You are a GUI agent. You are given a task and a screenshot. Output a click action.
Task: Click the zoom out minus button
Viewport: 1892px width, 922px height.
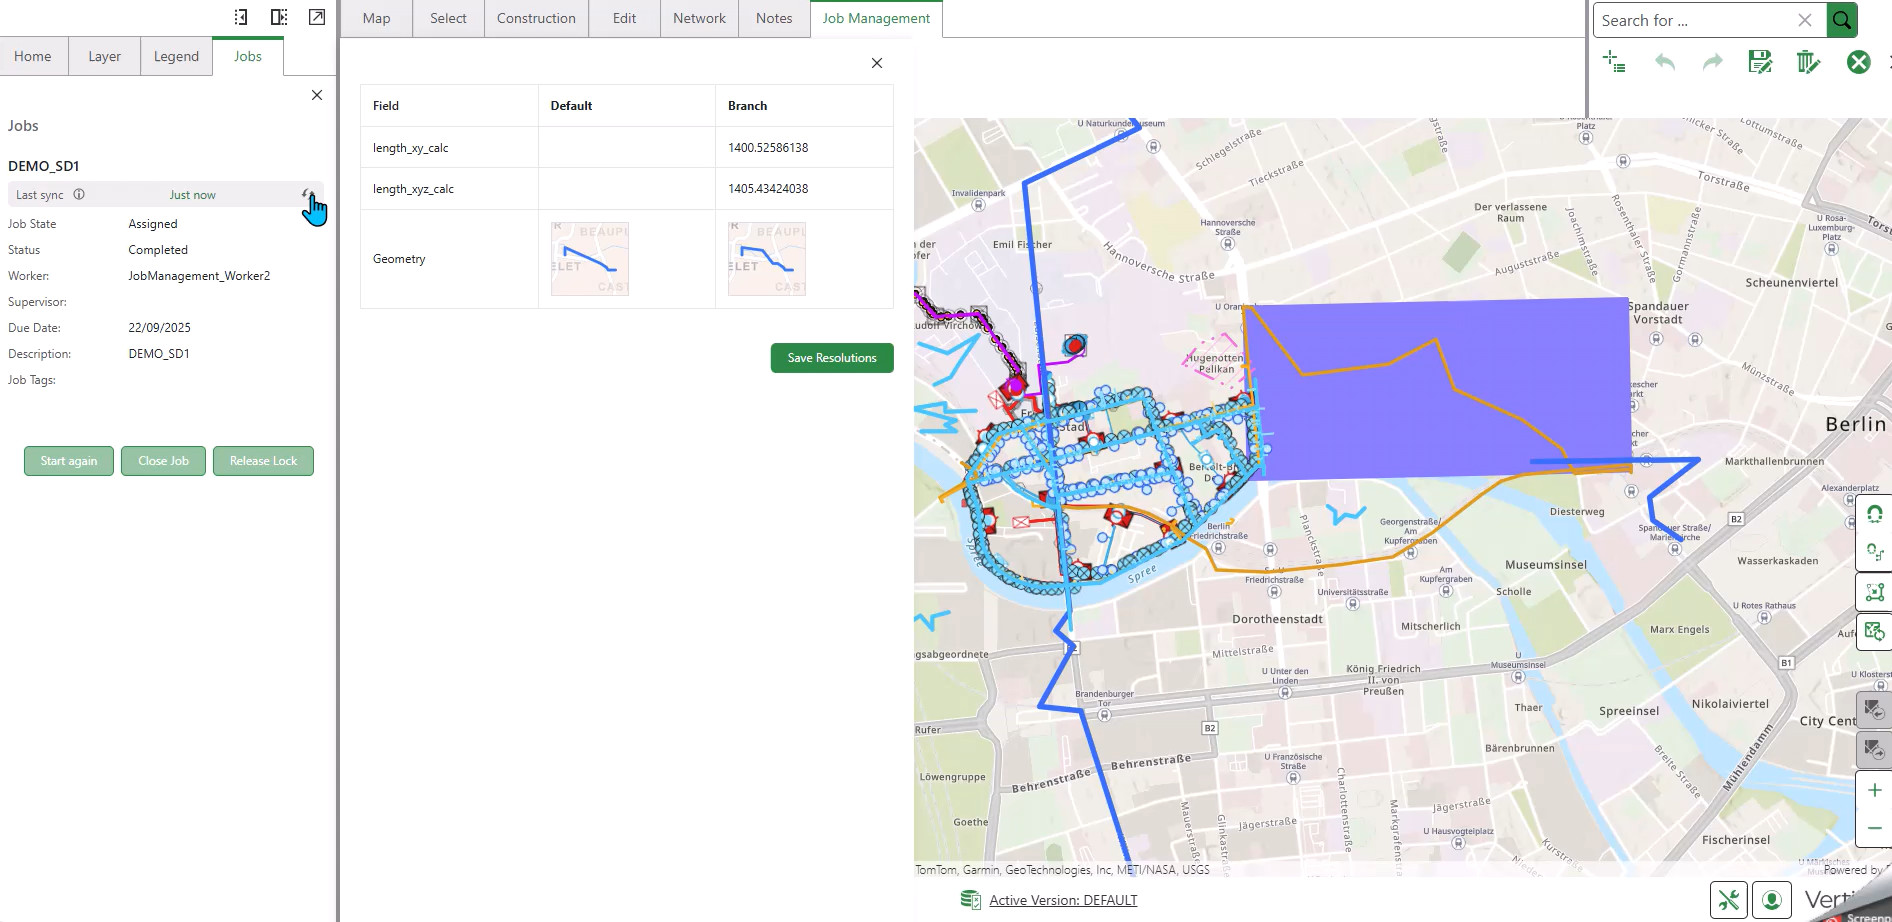point(1874,828)
